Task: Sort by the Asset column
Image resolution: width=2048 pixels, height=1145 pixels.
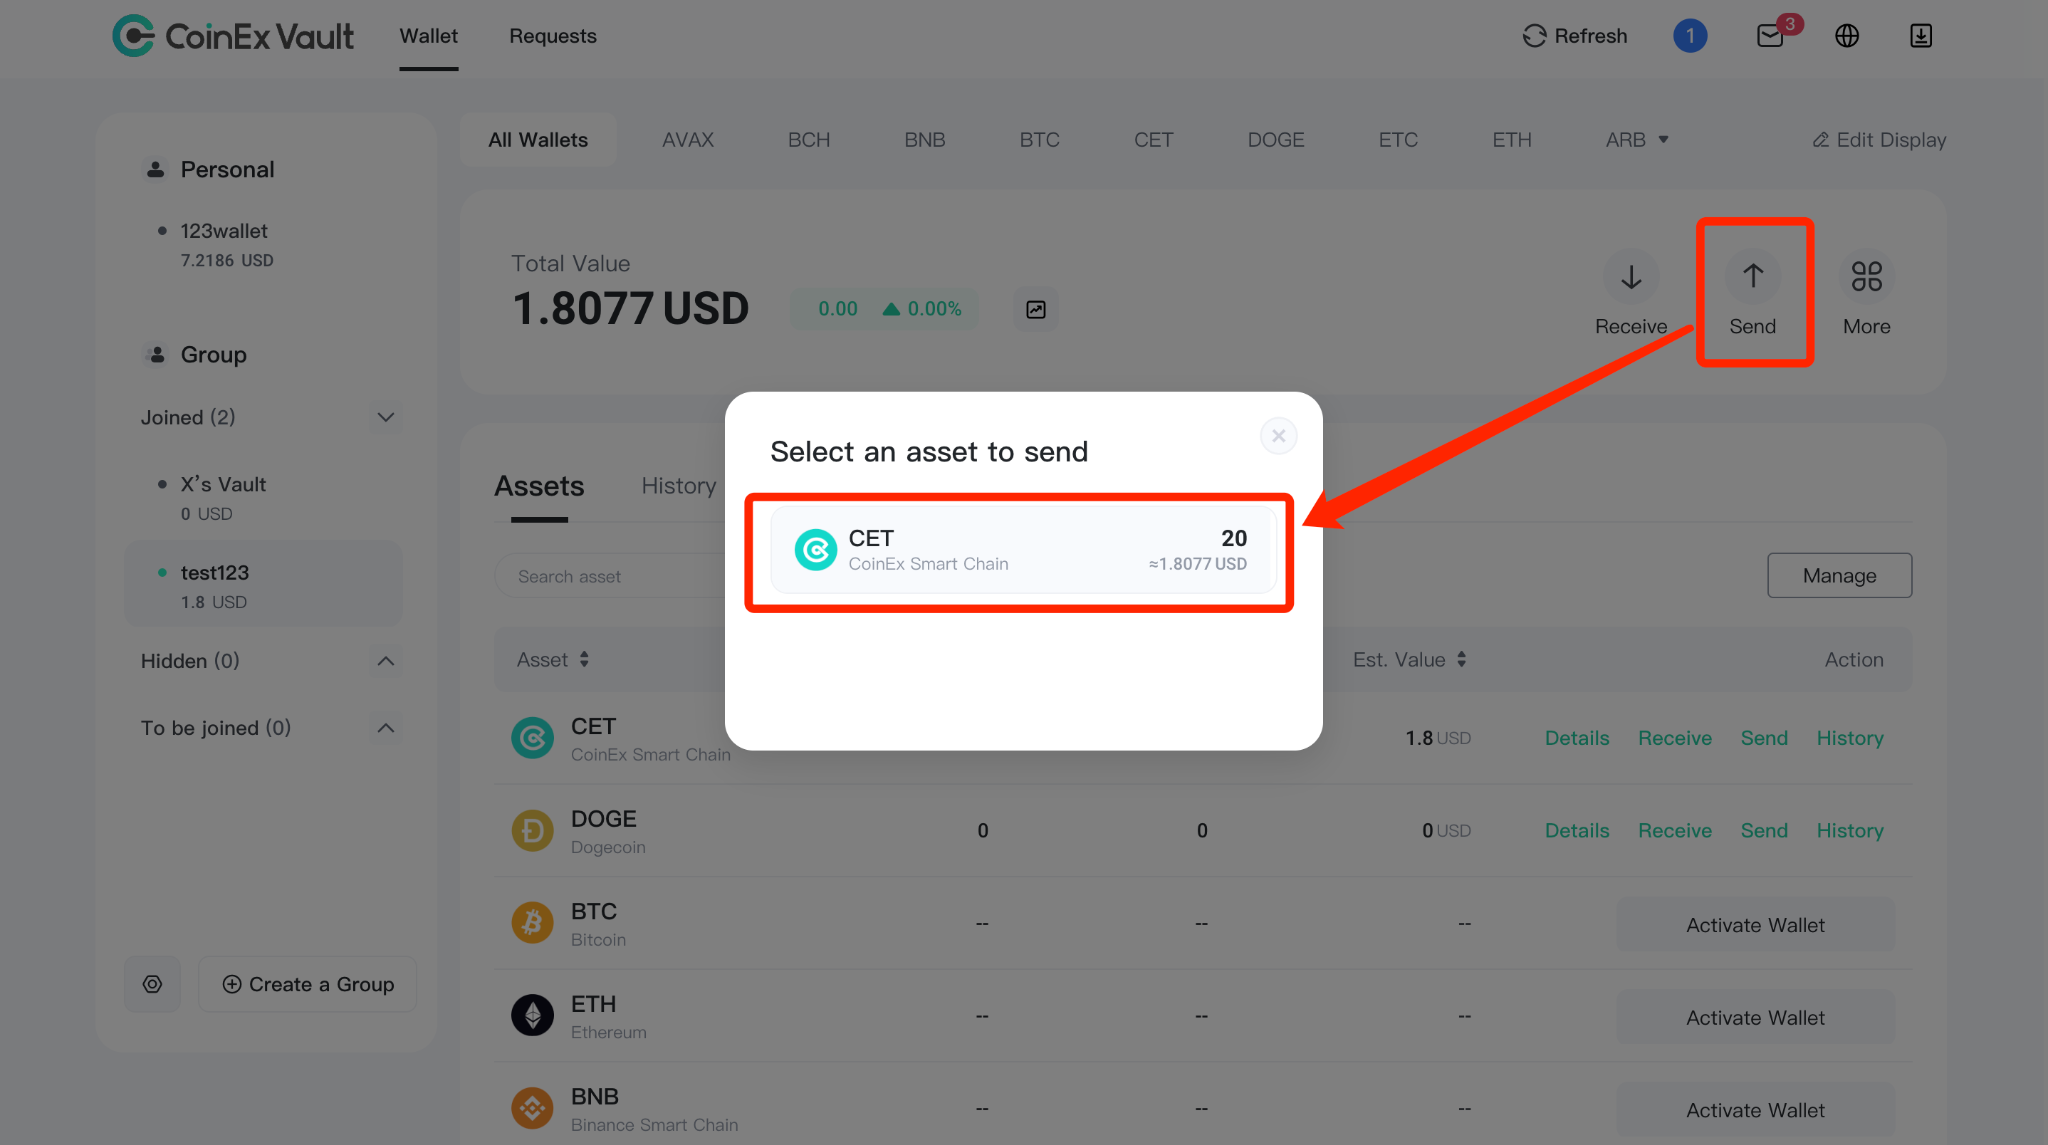Action: point(553,660)
